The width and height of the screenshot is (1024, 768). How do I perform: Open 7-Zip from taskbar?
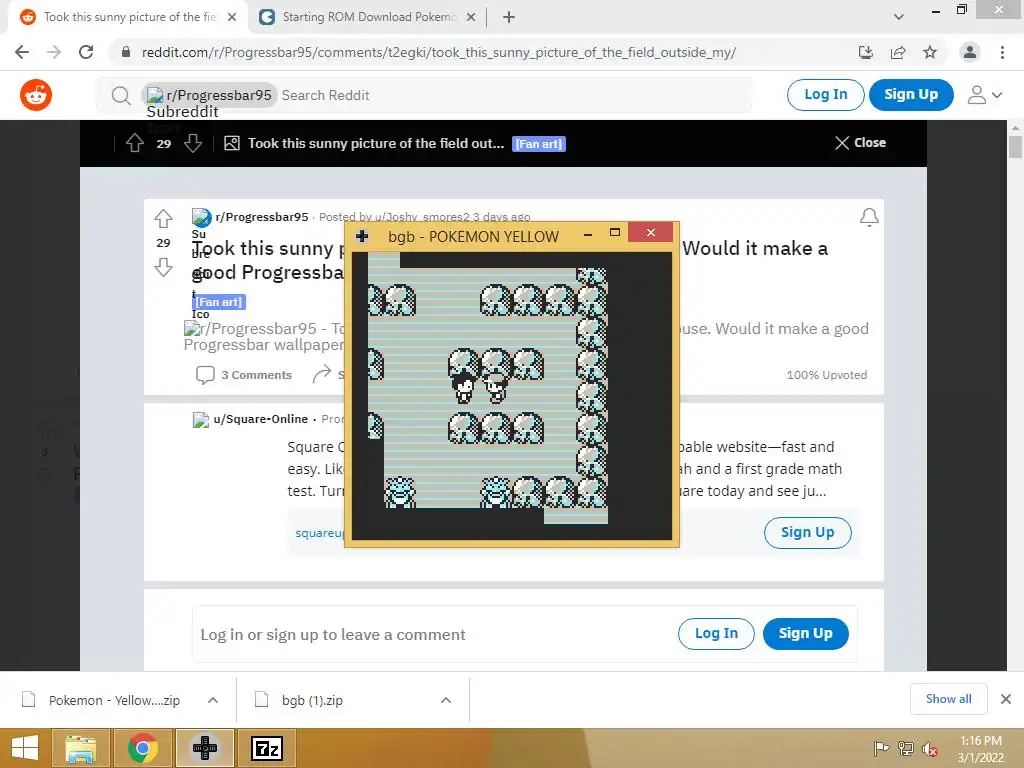267,748
